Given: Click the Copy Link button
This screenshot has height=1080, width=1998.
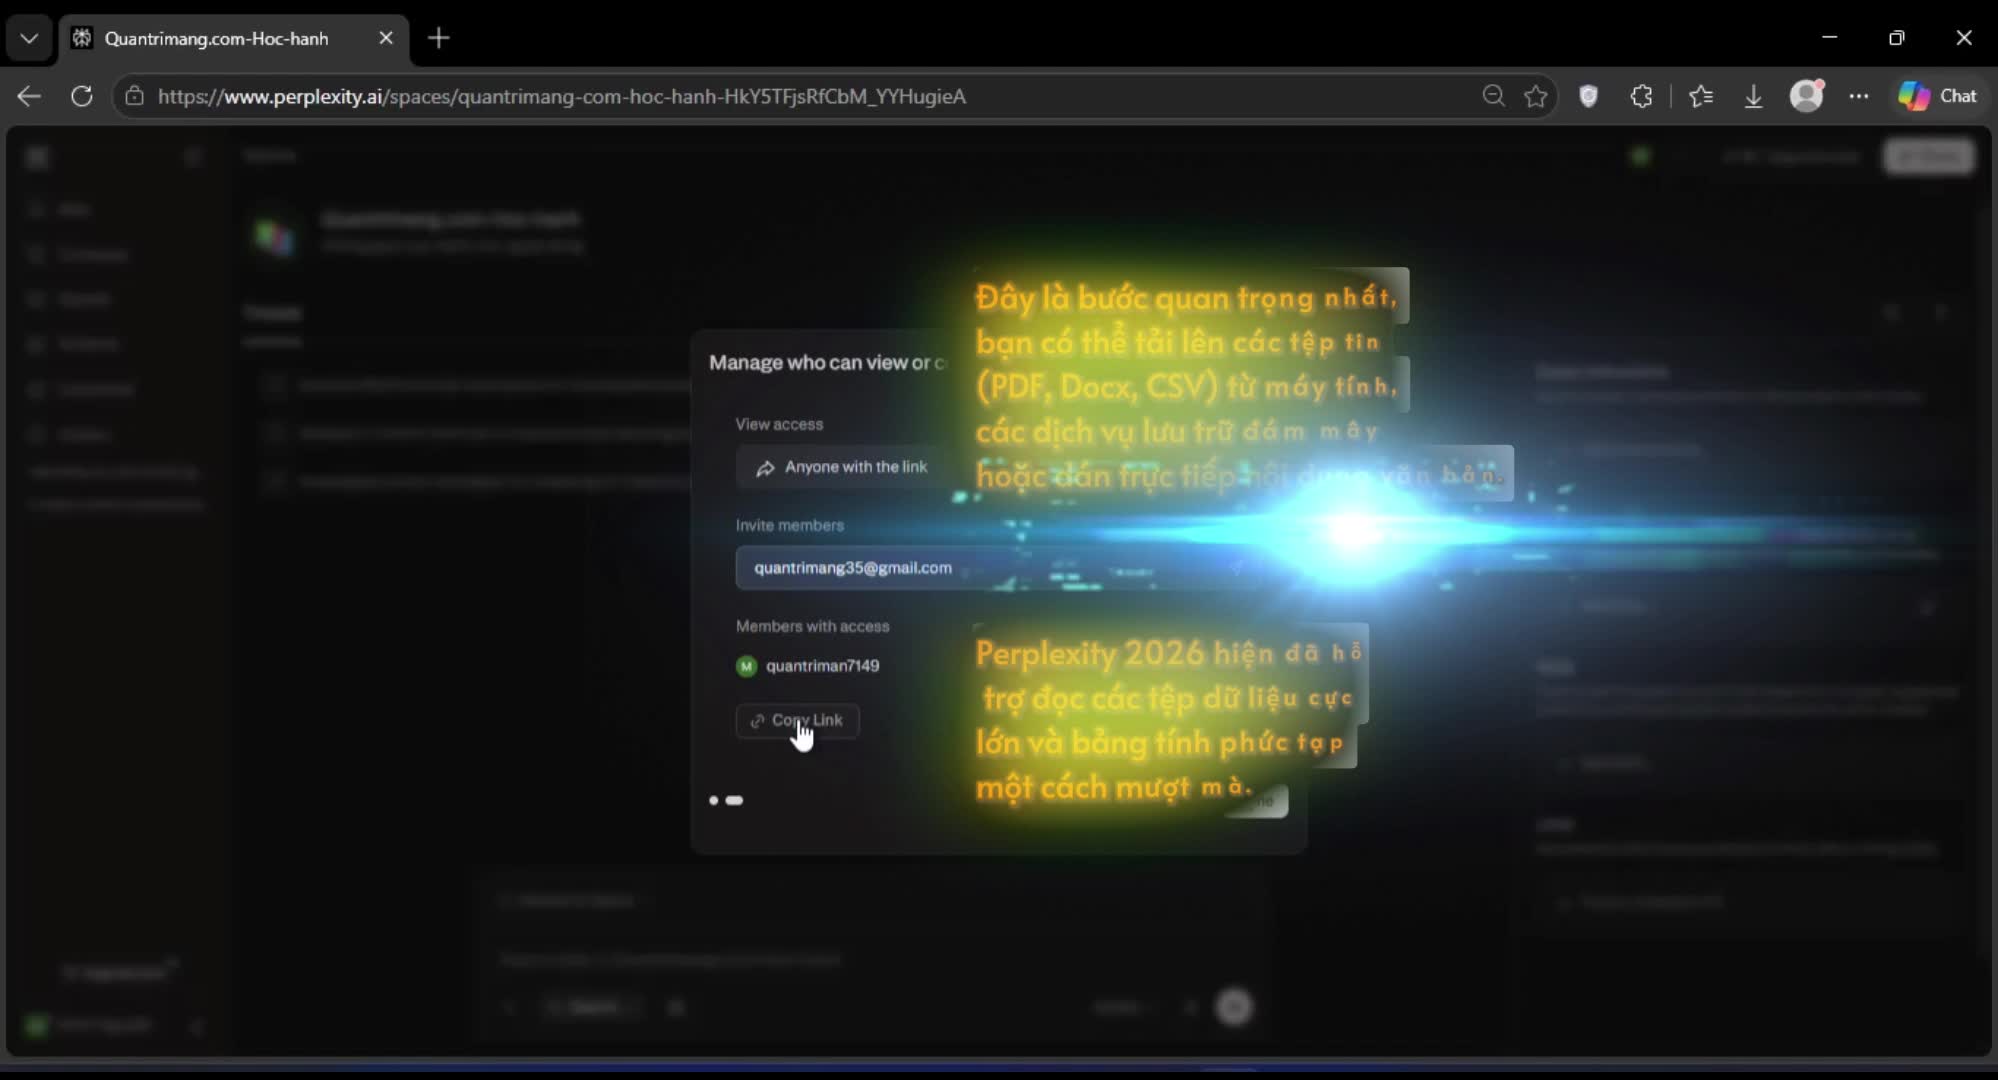Looking at the screenshot, I should click(x=797, y=720).
